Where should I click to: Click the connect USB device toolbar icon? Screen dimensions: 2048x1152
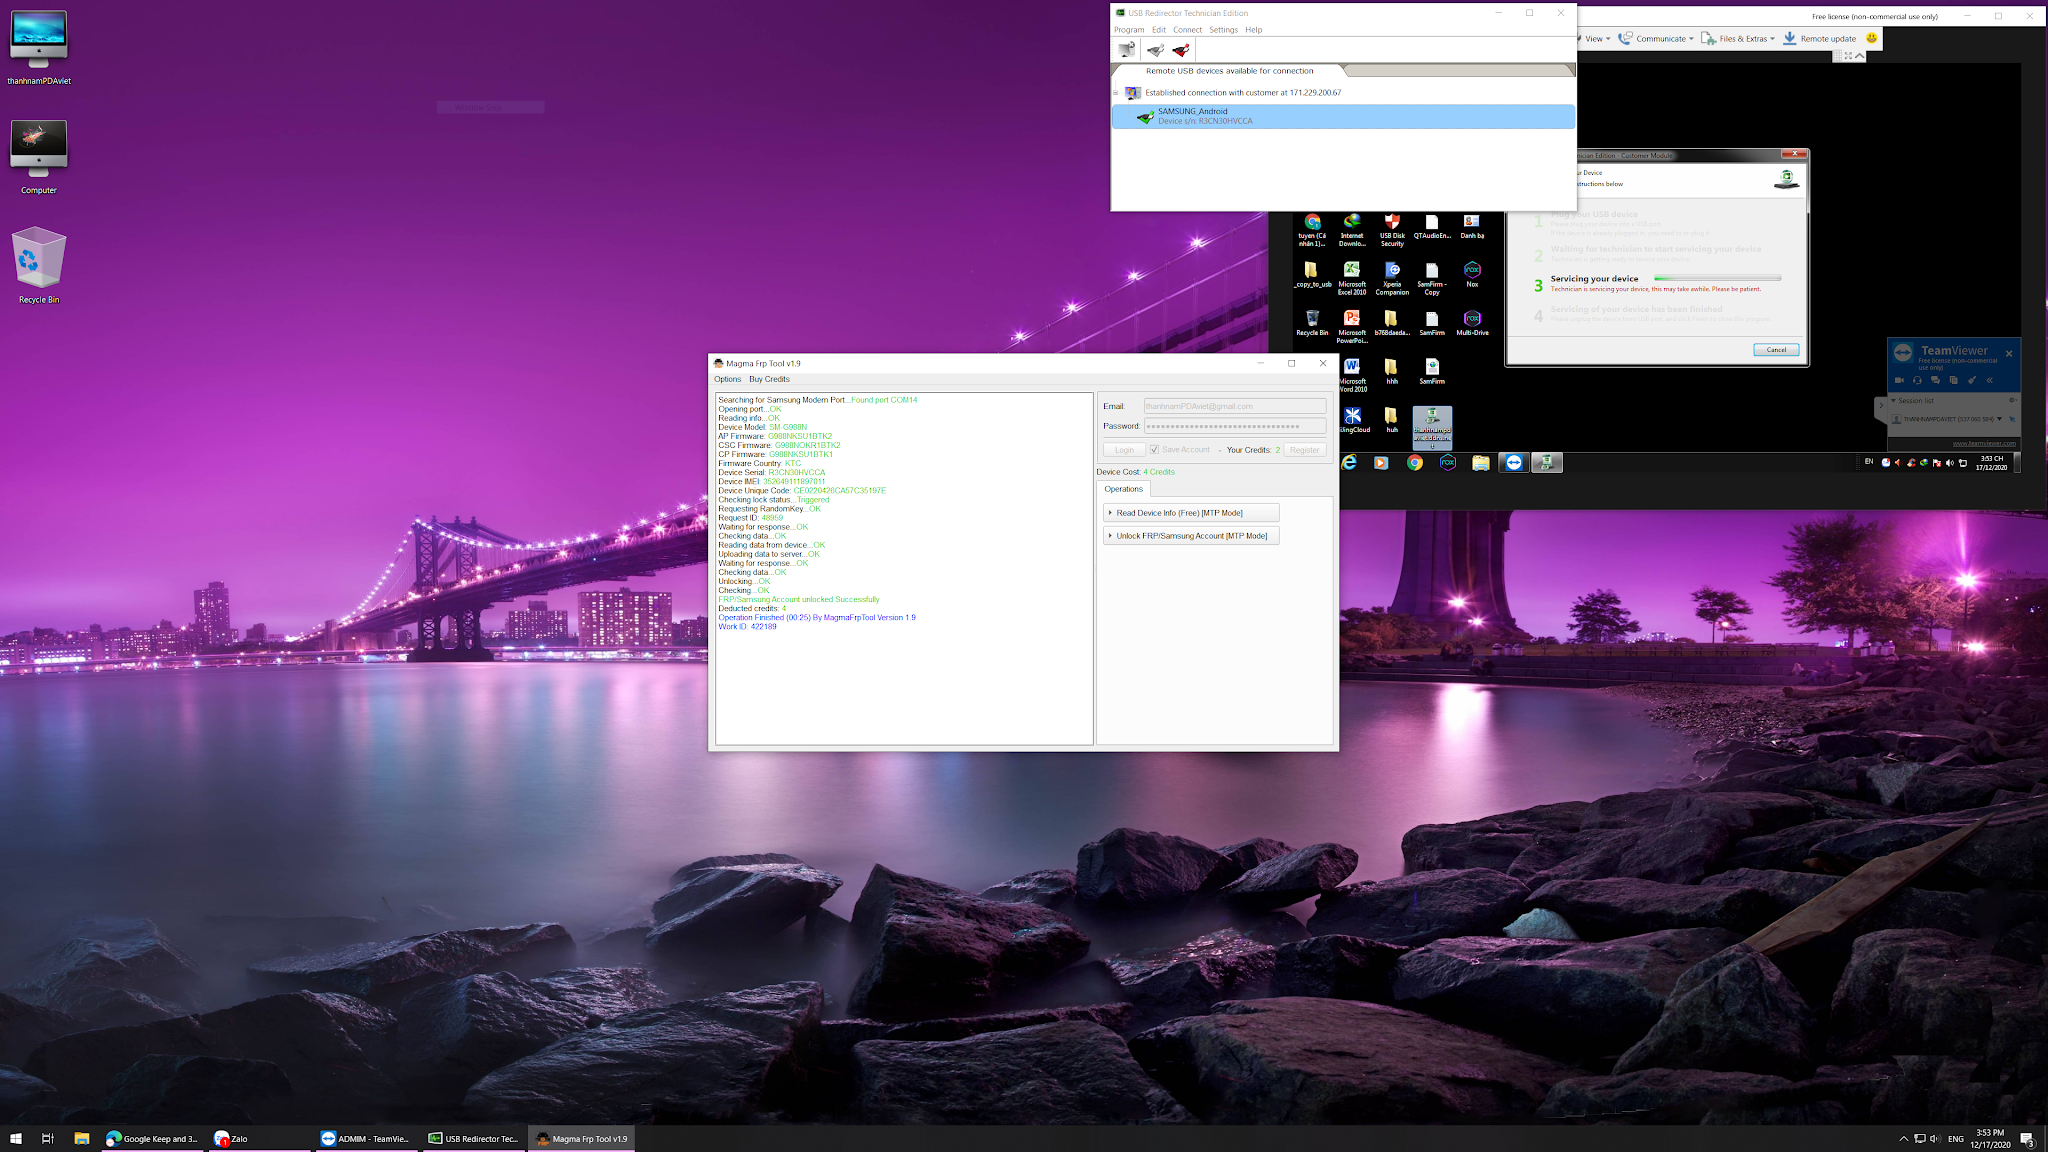coord(1155,50)
